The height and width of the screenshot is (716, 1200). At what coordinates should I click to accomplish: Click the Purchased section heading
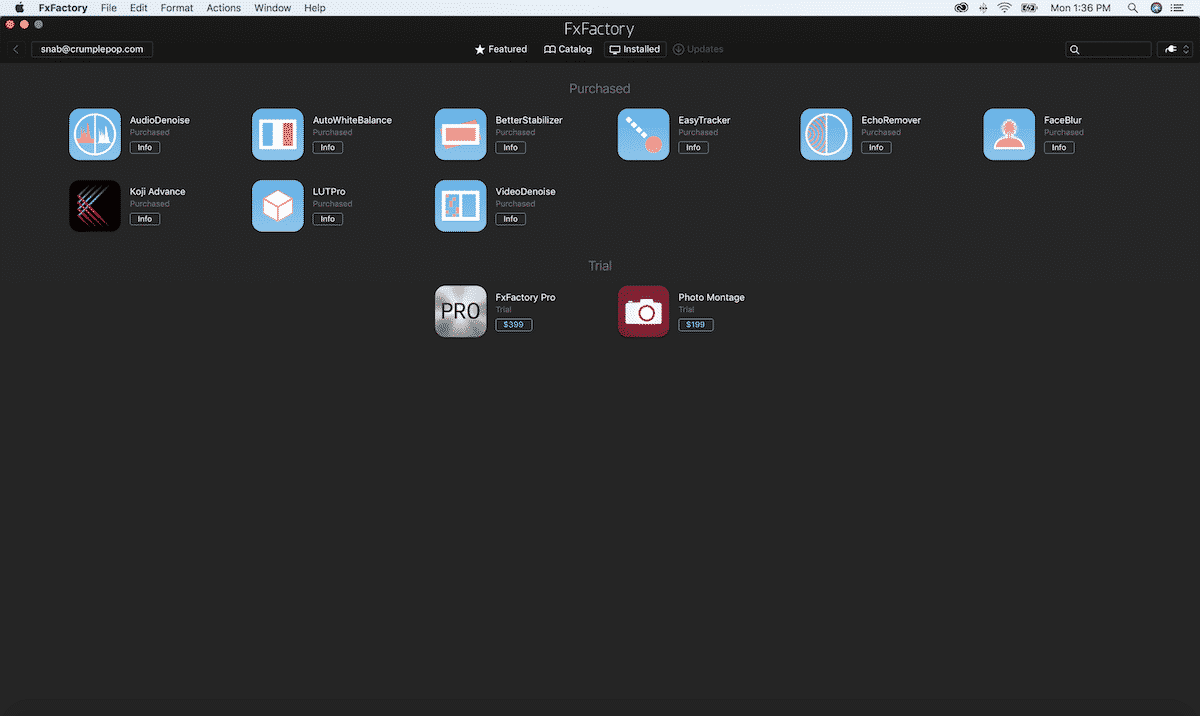600,89
